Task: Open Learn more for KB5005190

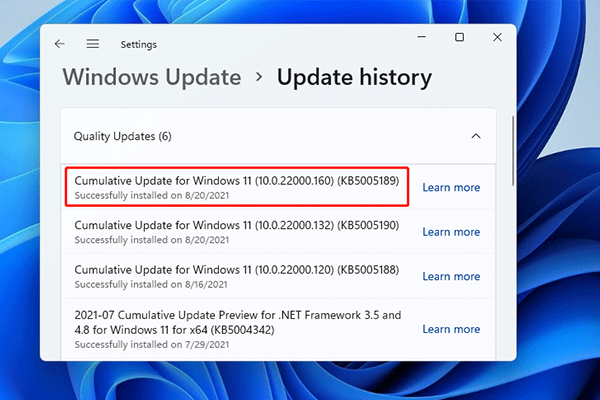Action: click(451, 232)
